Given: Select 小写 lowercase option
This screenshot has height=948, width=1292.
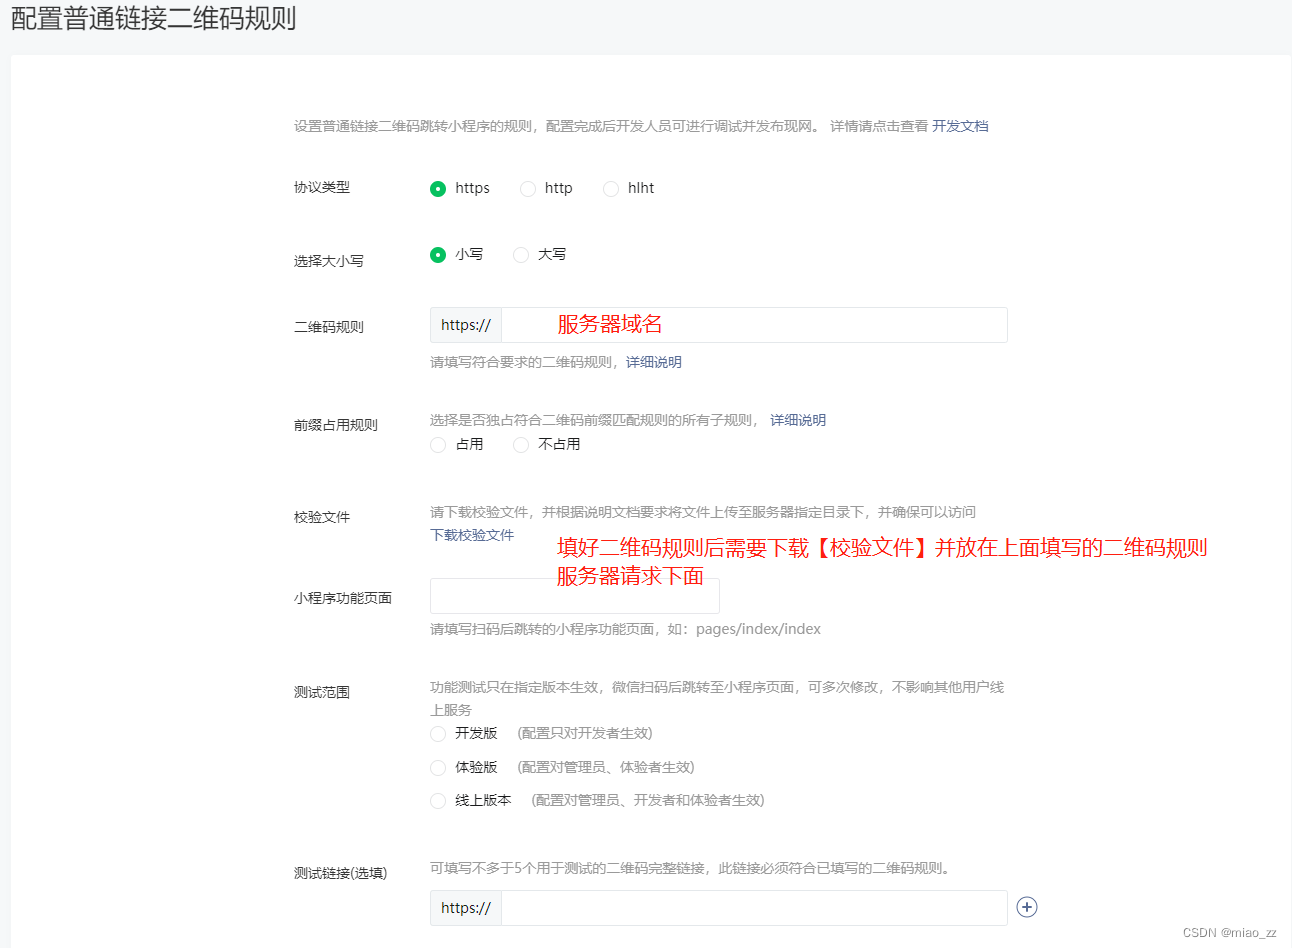Looking at the screenshot, I should (x=438, y=255).
